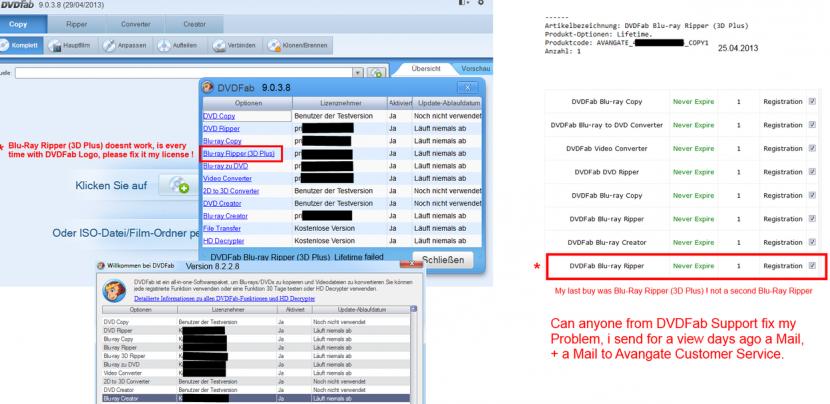
Task: Select 2D to 3D Converter row in welcome window
Action: tap(256, 381)
